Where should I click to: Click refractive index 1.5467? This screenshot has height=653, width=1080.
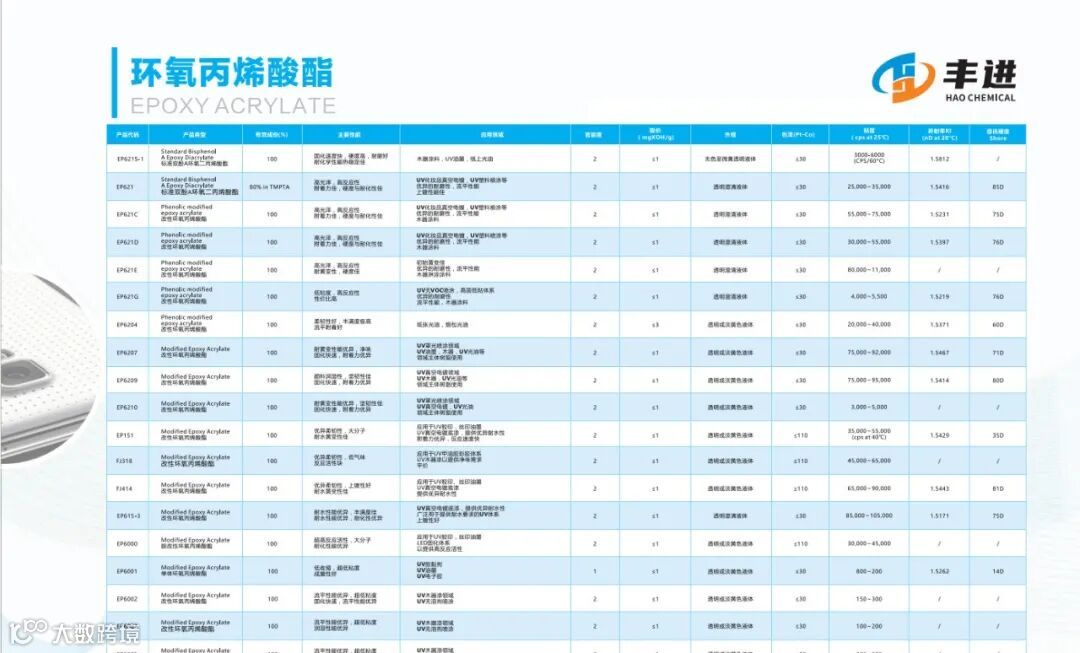(939, 352)
